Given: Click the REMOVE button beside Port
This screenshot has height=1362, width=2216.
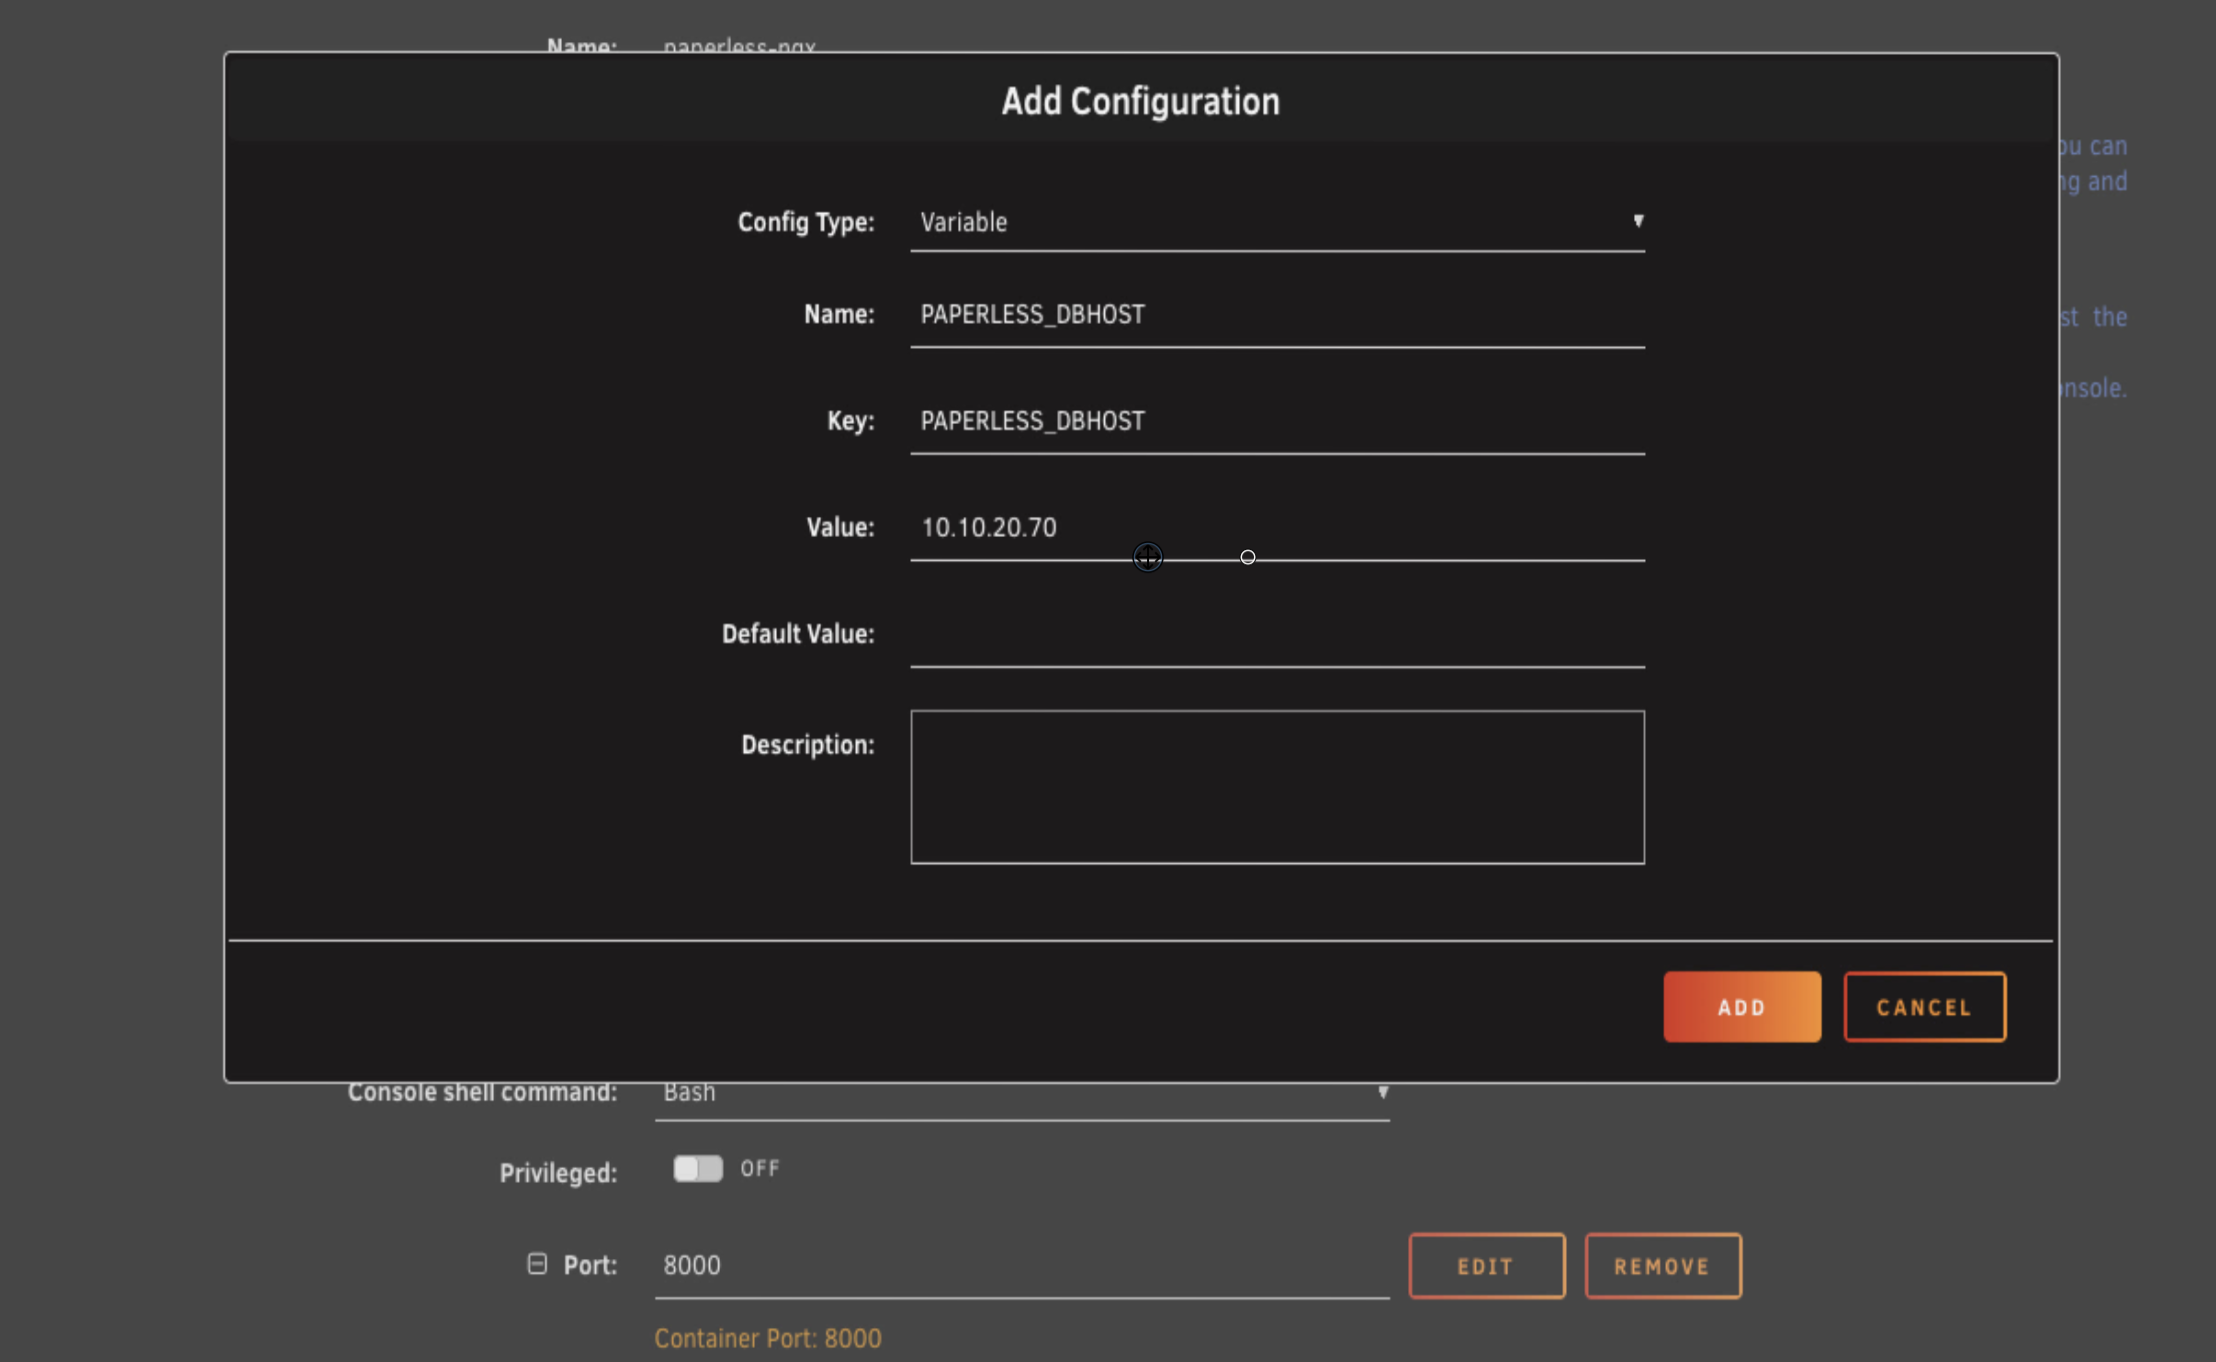Looking at the screenshot, I should [1662, 1266].
